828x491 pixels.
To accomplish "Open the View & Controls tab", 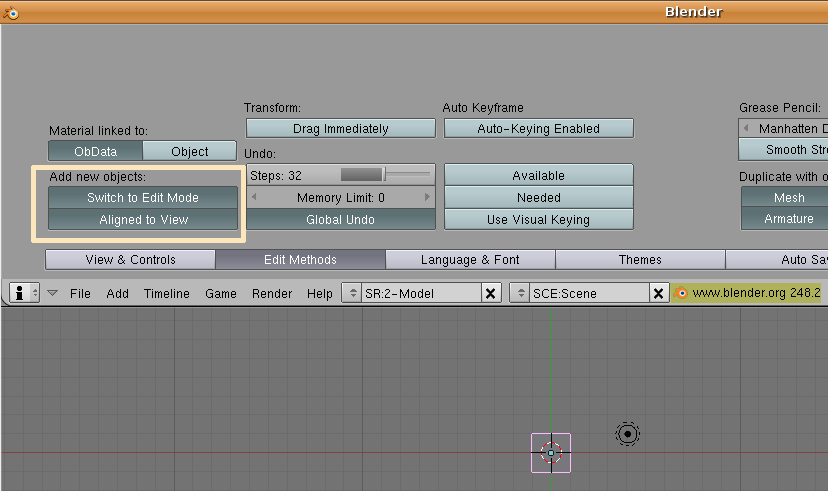I will coord(130,259).
